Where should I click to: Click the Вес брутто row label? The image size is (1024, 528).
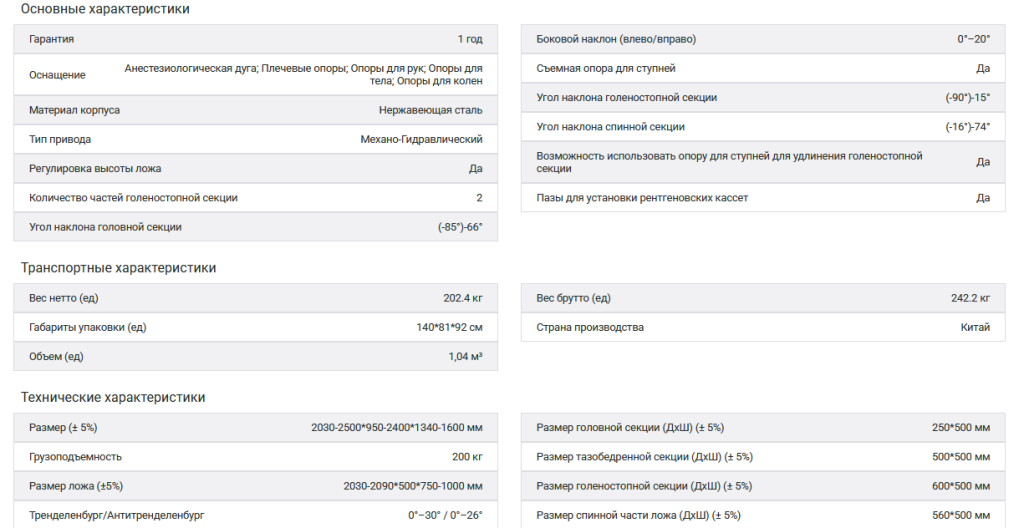tap(573, 299)
